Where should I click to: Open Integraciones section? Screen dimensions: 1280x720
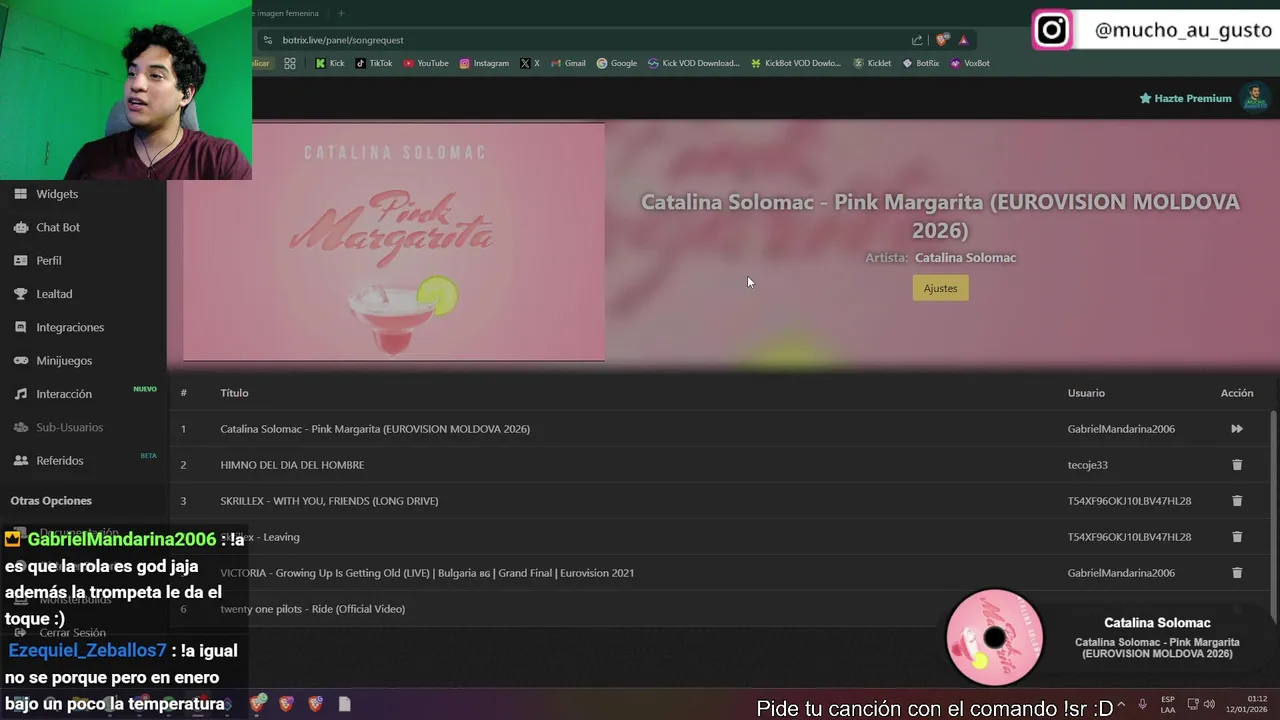[70, 327]
